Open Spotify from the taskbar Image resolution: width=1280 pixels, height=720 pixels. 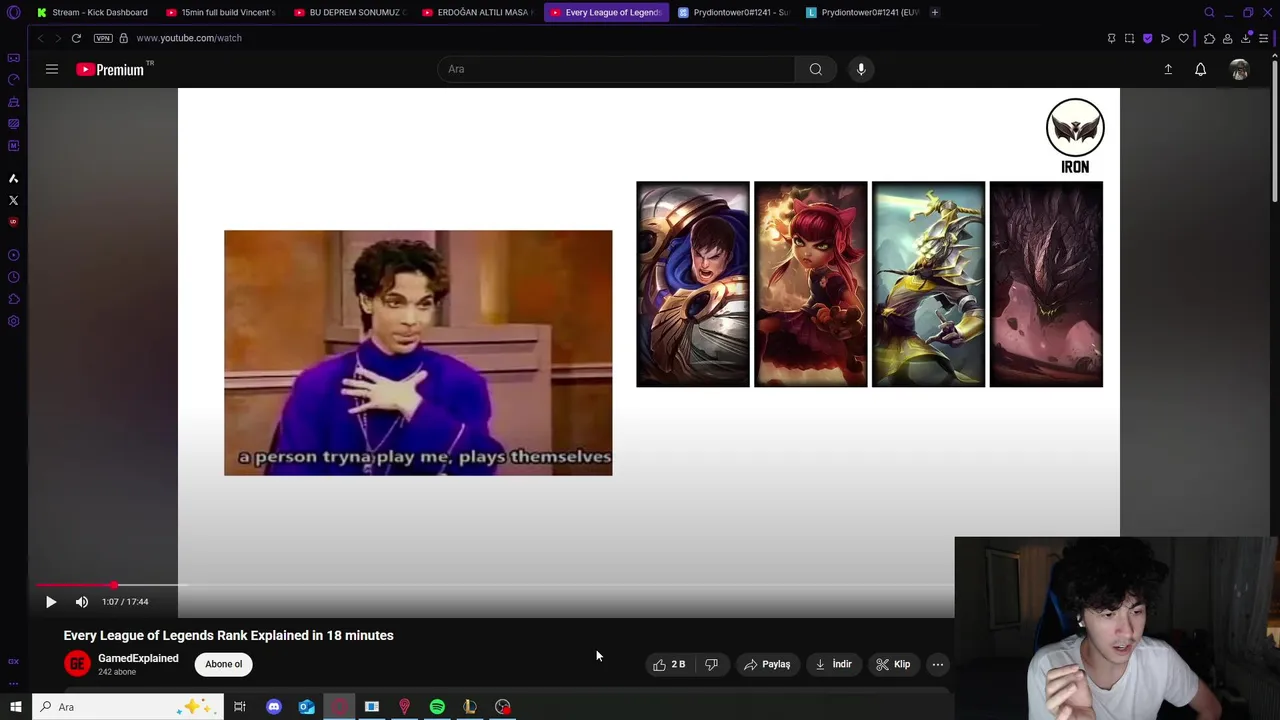437,707
